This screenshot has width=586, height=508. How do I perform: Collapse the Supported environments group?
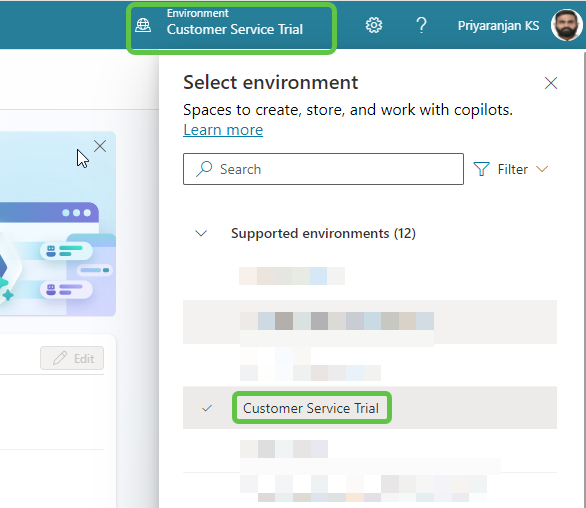[x=201, y=234]
